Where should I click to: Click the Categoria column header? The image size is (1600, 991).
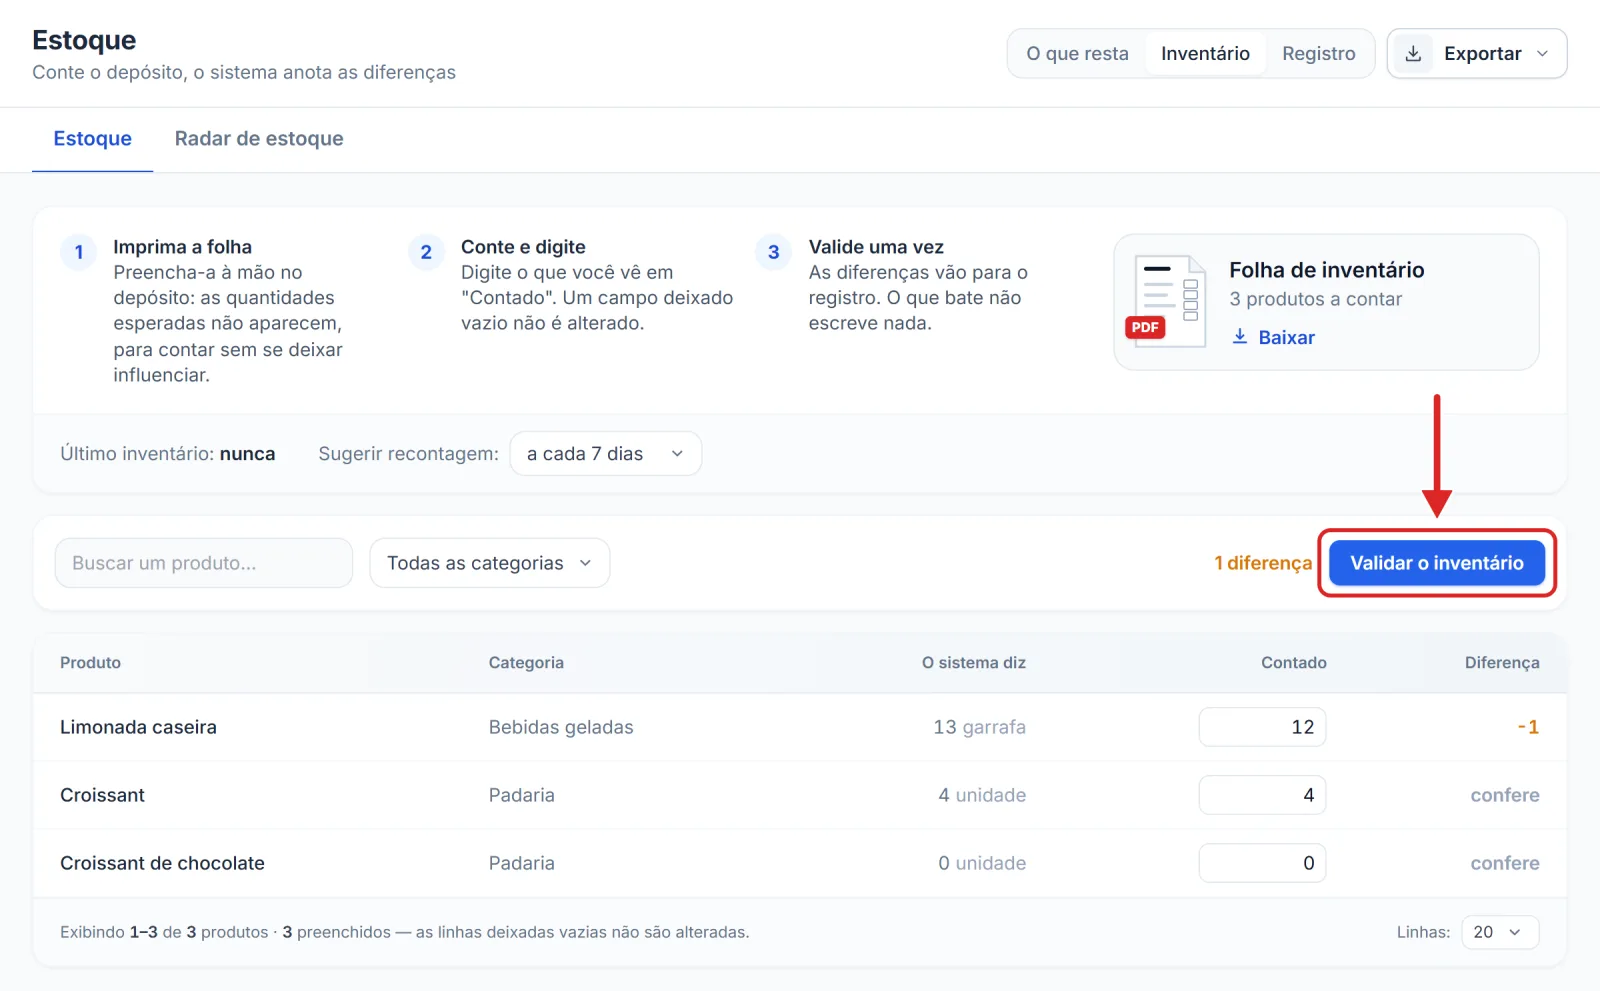526,663
